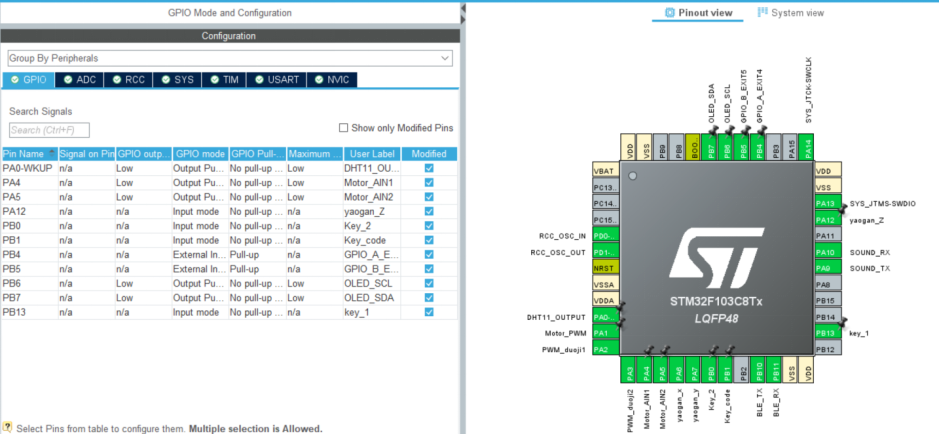Toggle Modified checkbox for PA0-WKUP row
The width and height of the screenshot is (939, 434).
pyautogui.click(x=429, y=169)
